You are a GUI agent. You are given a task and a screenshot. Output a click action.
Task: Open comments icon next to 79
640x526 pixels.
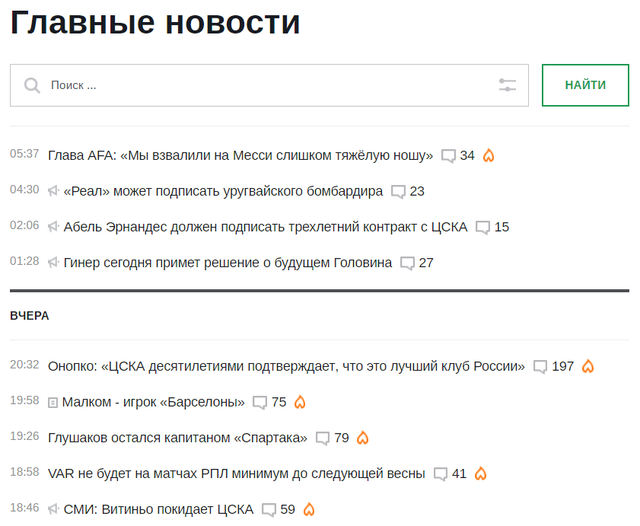pyautogui.click(x=322, y=439)
